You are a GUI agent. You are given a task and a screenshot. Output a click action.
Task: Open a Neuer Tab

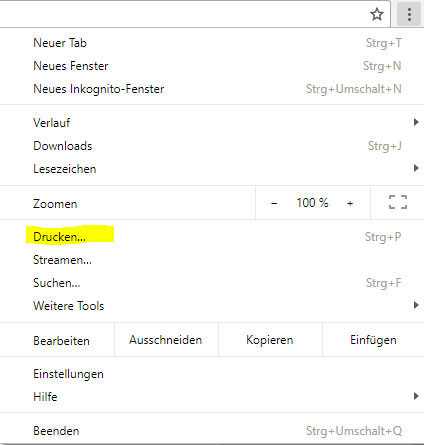click(x=212, y=43)
